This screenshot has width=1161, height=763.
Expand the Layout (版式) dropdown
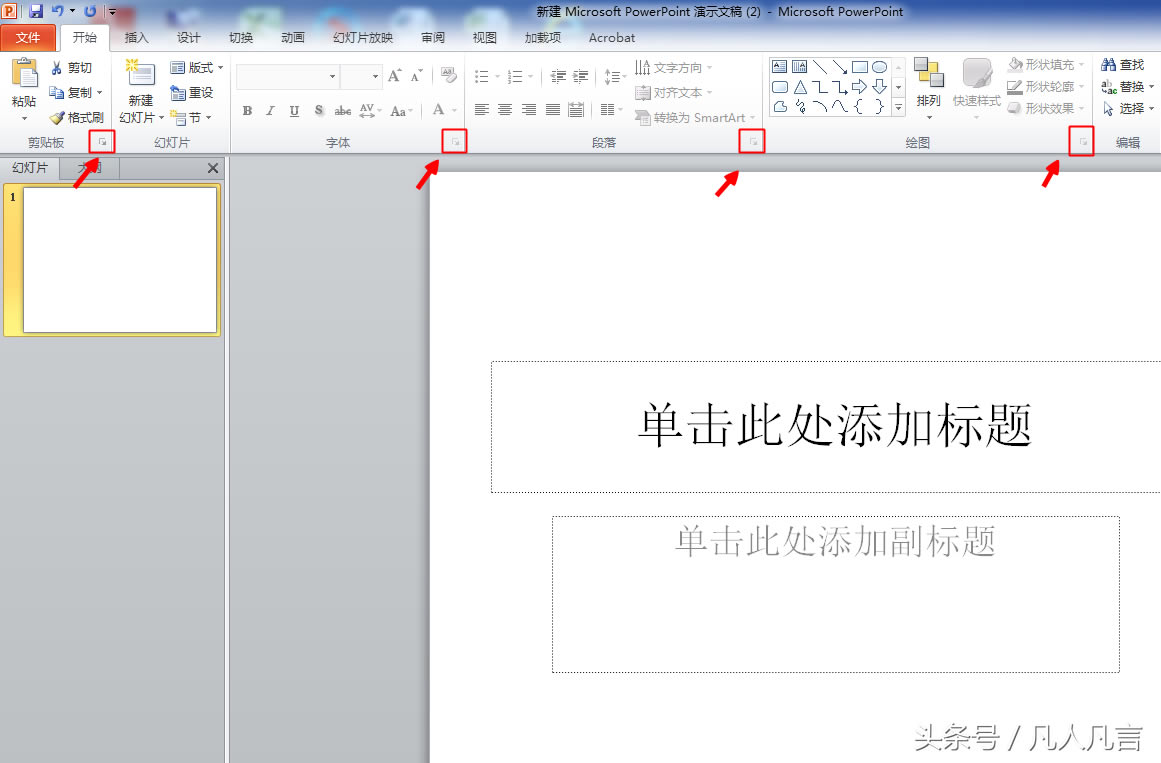tap(221, 68)
